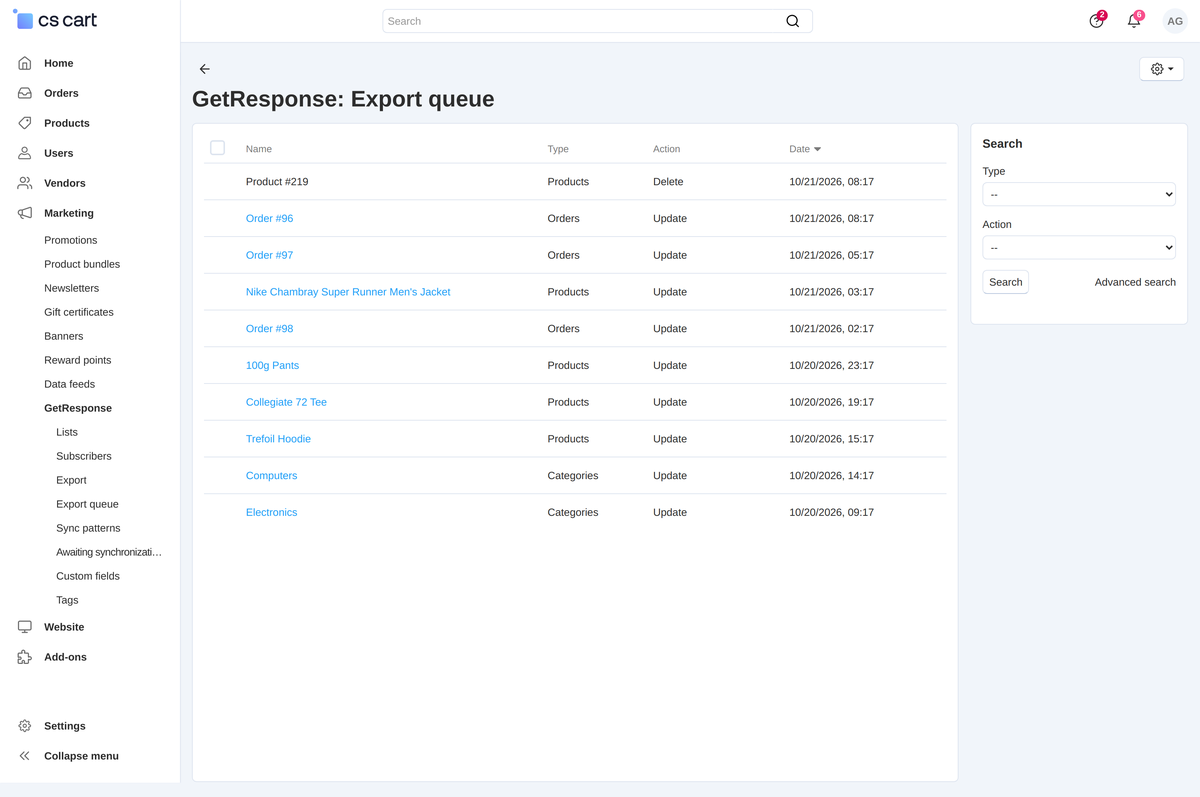Go to Reward points submenu
Screen dimensions: 1200x797
coord(77,360)
